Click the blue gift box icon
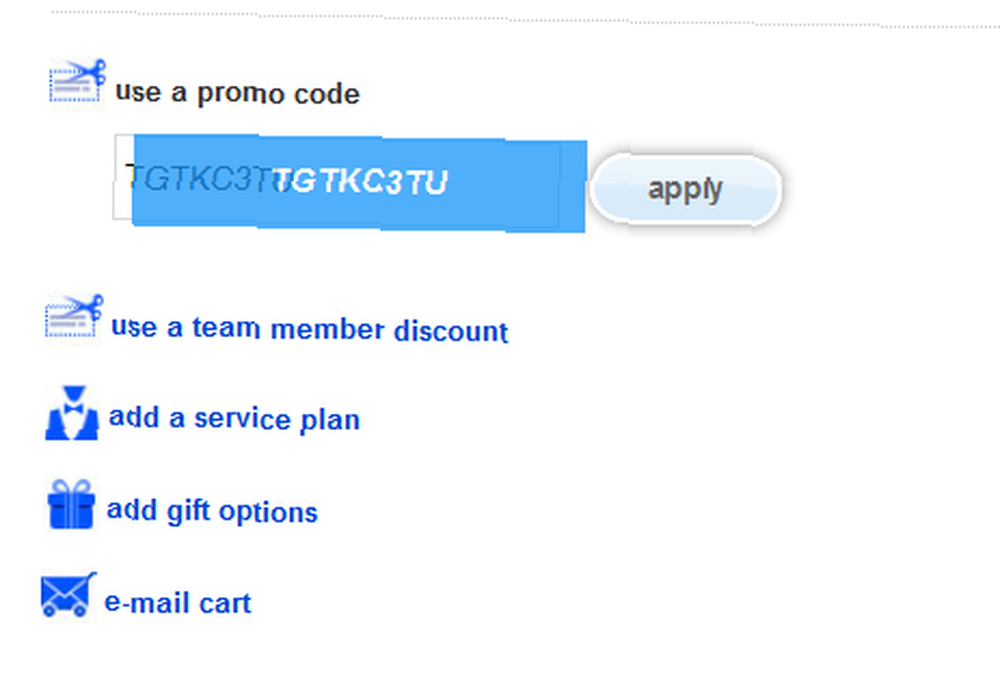Viewport: 1000px width, 697px height. [x=71, y=504]
